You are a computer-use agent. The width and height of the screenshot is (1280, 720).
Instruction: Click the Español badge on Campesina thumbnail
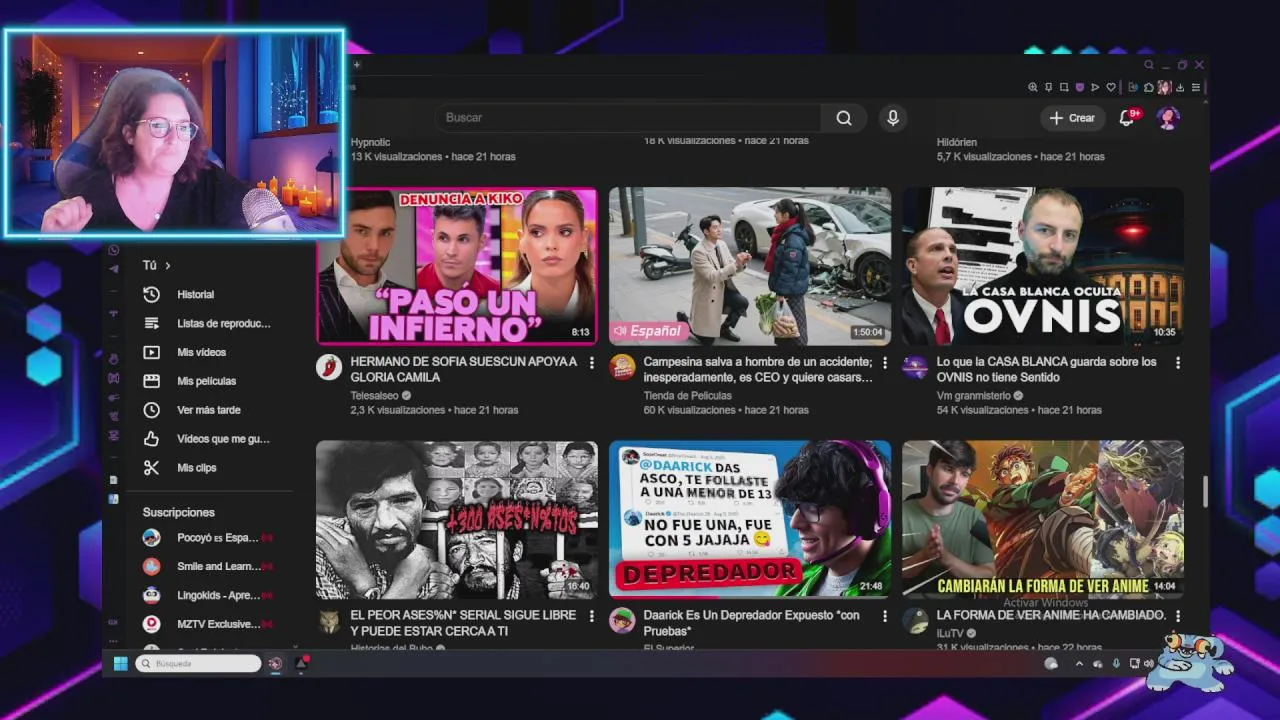pyautogui.click(x=647, y=331)
